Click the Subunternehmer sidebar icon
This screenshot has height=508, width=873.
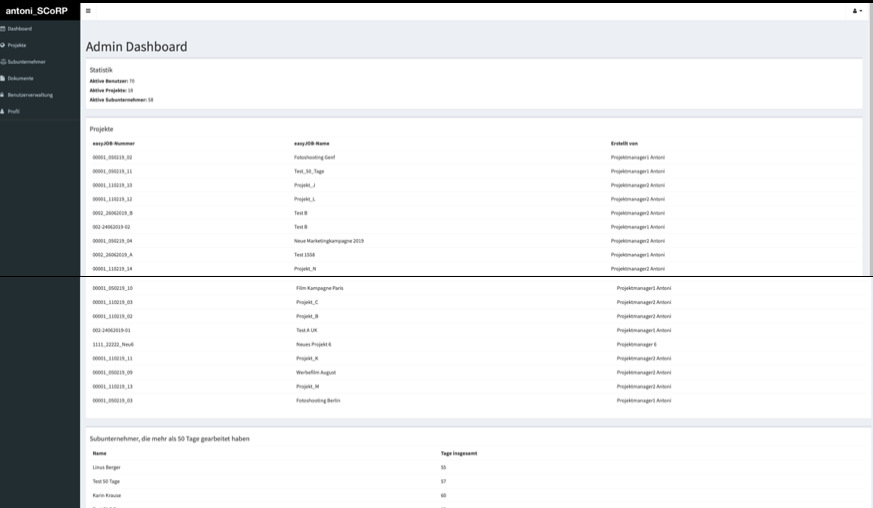pos(3,62)
